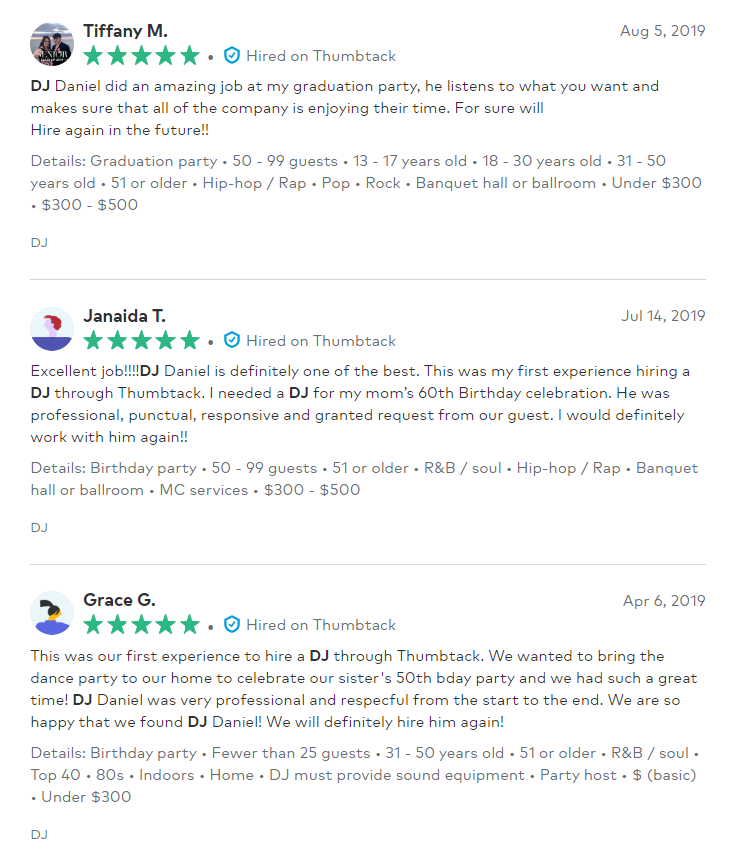Click verified shield icon on Grace's review
Viewport: 746px width, 855px height.
pyautogui.click(x=232, y=625)
